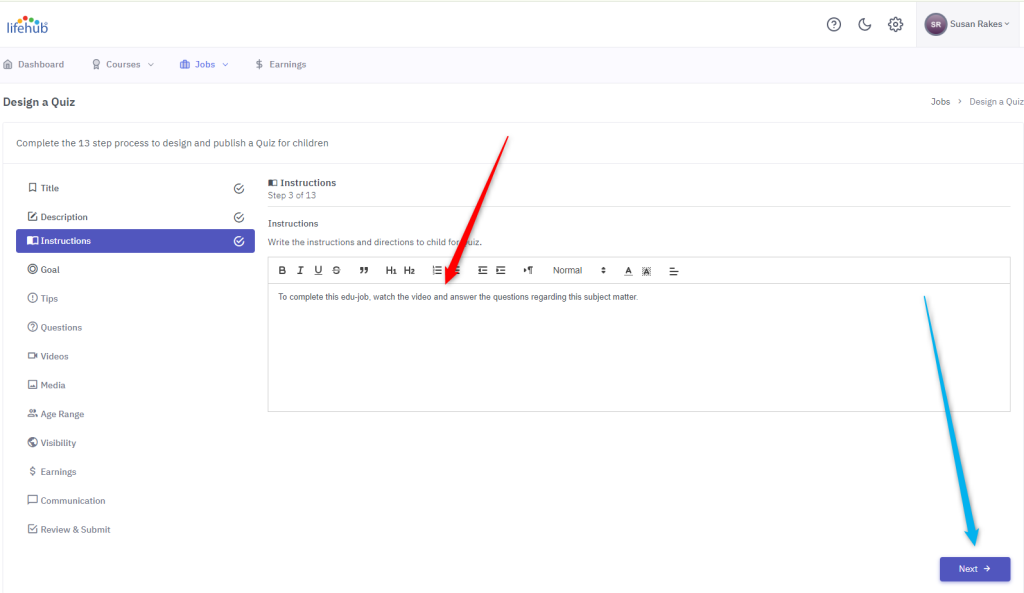Click the SR profile avatar

click(936, 24)
